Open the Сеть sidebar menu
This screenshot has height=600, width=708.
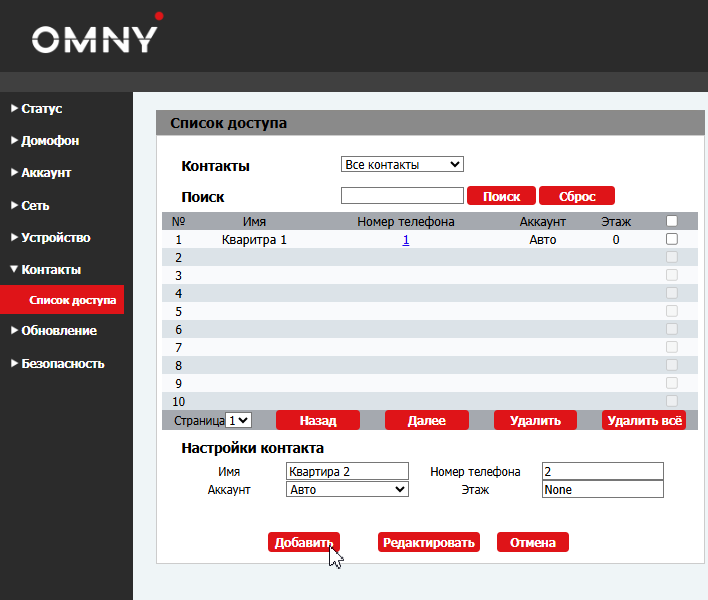click(35, 206)
